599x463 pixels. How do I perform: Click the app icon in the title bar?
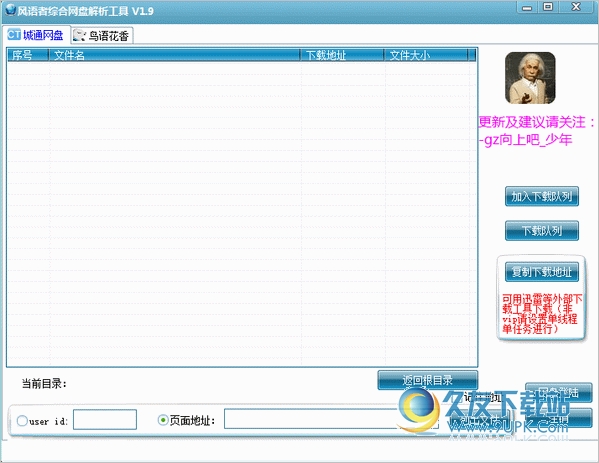tap(10, 10)
